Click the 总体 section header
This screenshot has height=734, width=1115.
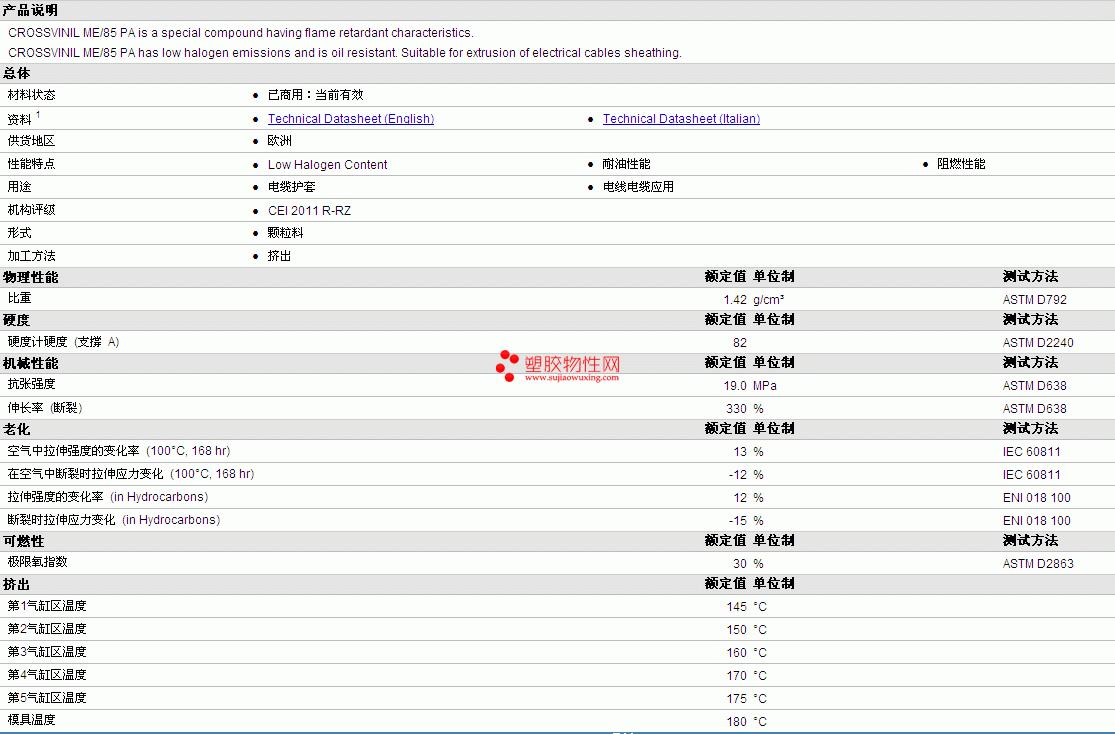tap(17, 73)
